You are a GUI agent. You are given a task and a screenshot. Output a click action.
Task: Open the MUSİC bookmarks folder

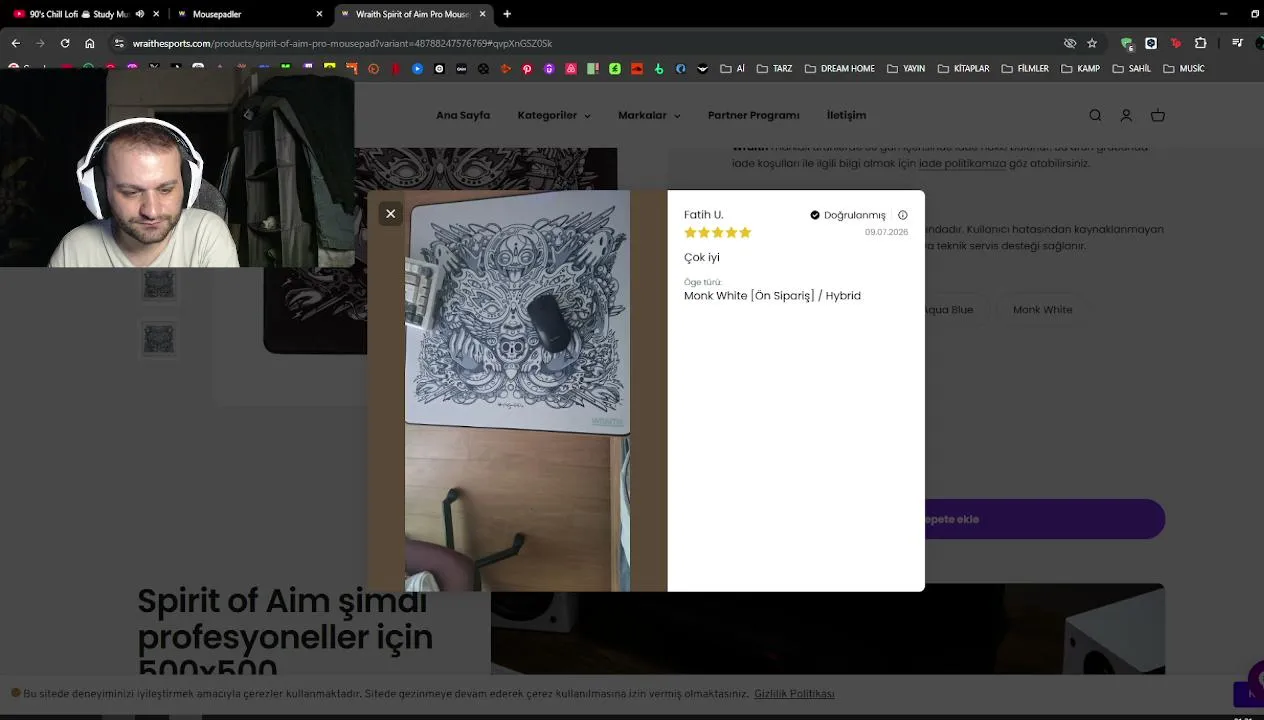click(x=1184, y=68)
